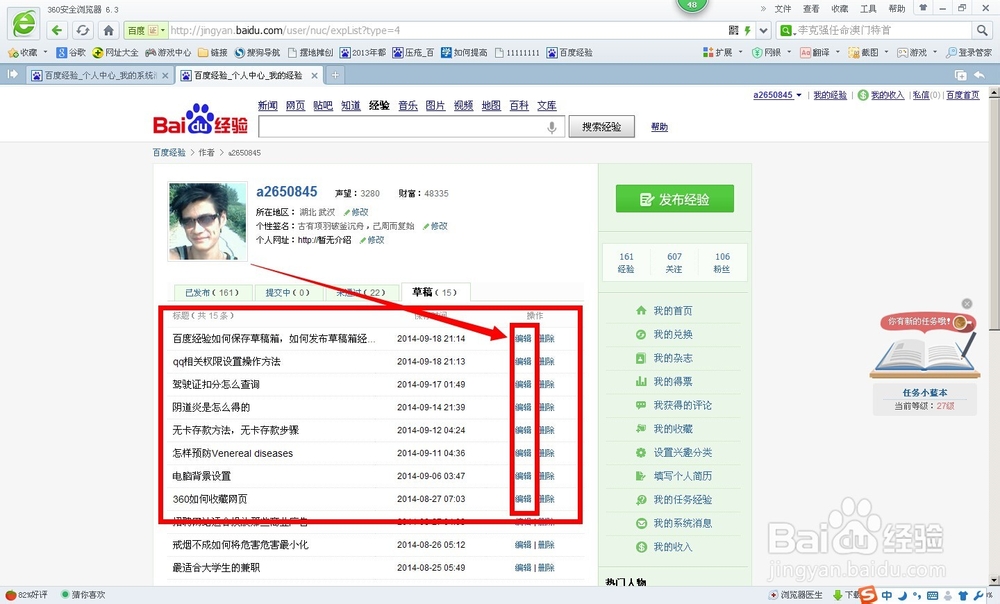Switch to the 提交中 (0) tab
The image size is (1000, 604).
click(287, 293)
